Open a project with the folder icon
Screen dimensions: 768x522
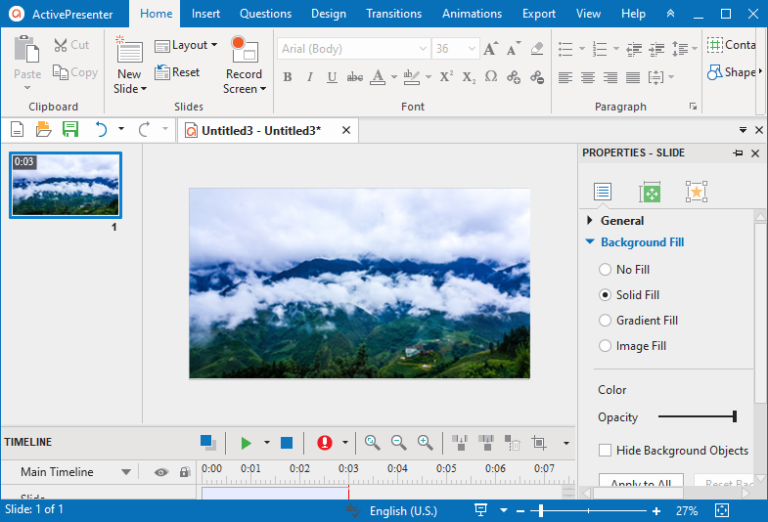[44, 129]
